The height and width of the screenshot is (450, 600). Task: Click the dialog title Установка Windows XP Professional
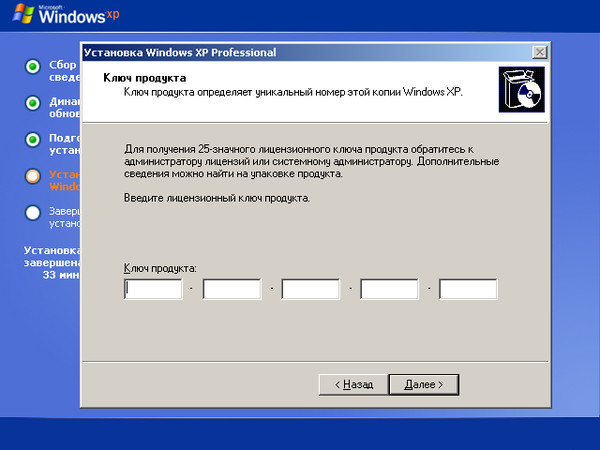[x=180, y=52]
